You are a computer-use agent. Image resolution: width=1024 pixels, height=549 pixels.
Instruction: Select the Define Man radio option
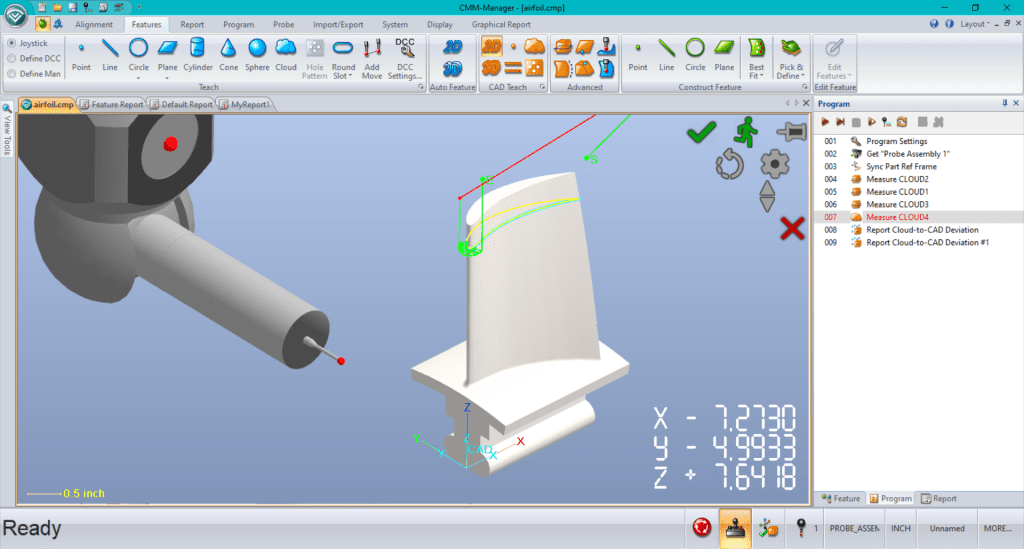34,74
